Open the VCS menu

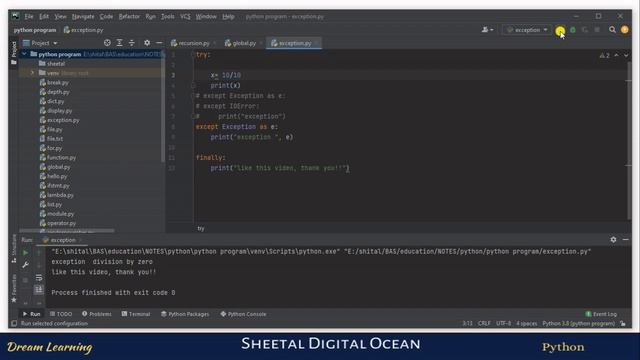point(185,17)
